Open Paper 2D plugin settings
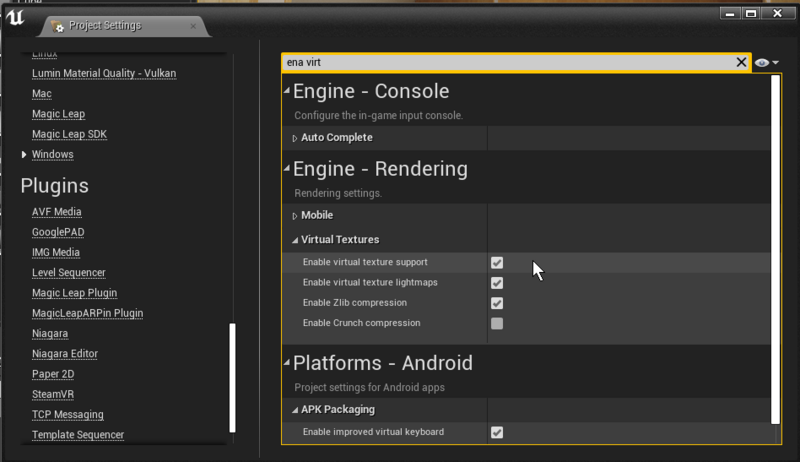Viewport: 800px width, 462px height. [x=53, y=374]
